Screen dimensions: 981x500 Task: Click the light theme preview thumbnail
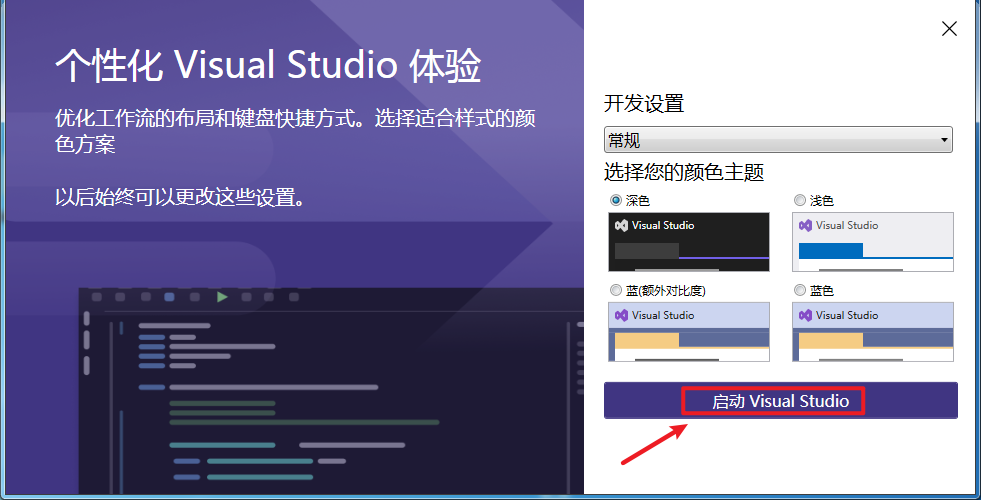[873, 242]
